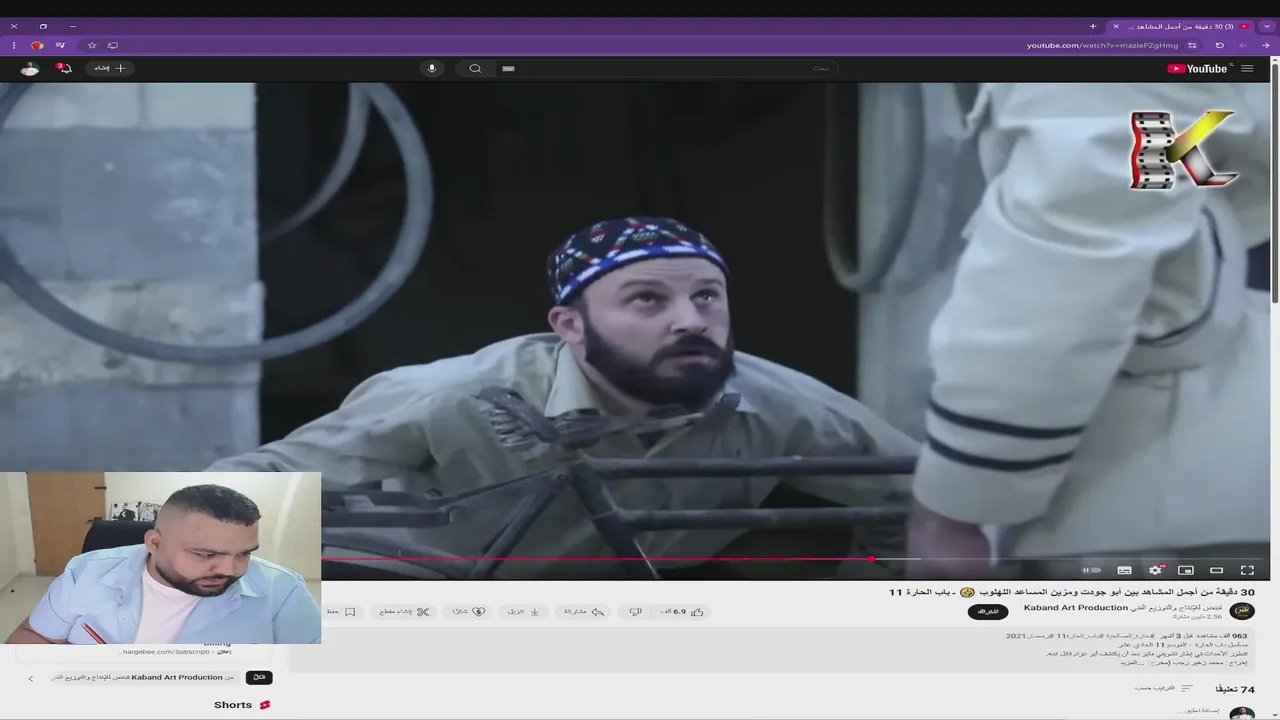Open miniplayer from player controls

[1186, 570]
